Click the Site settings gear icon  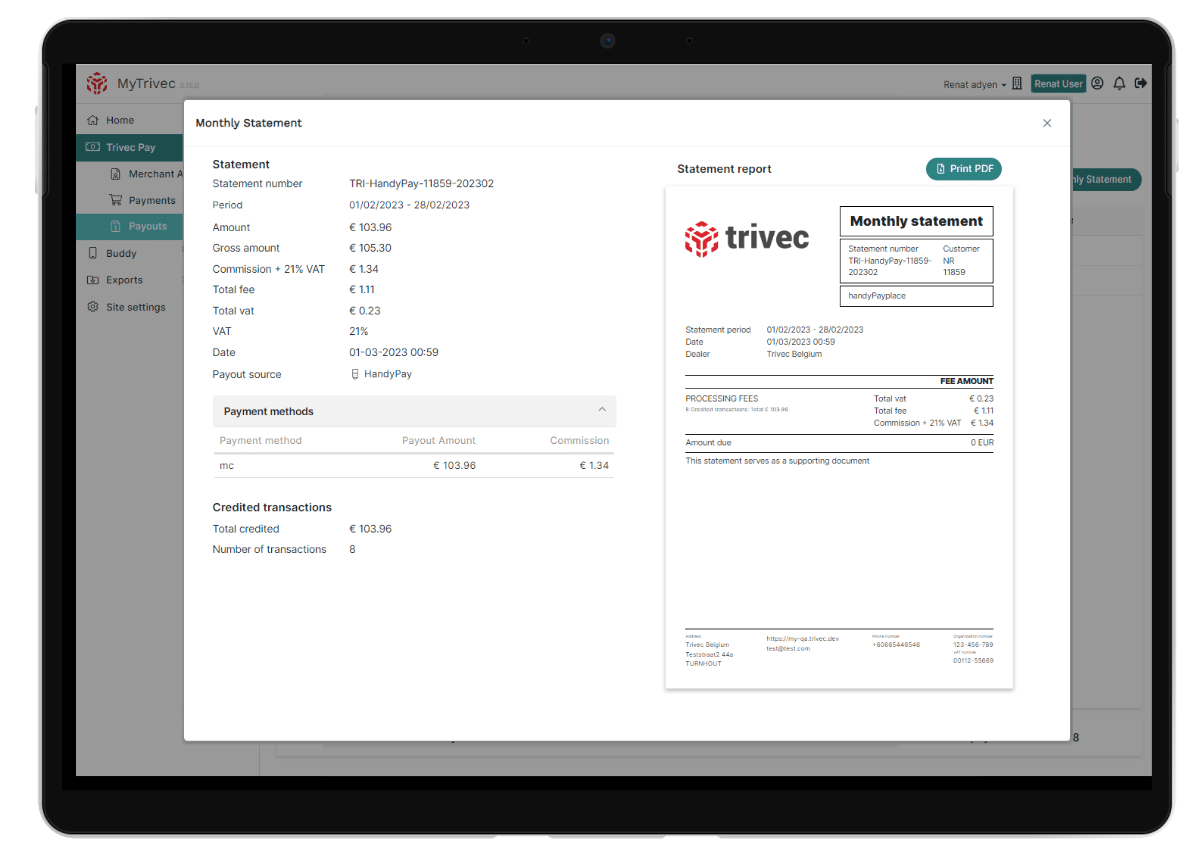coord(93,307)
